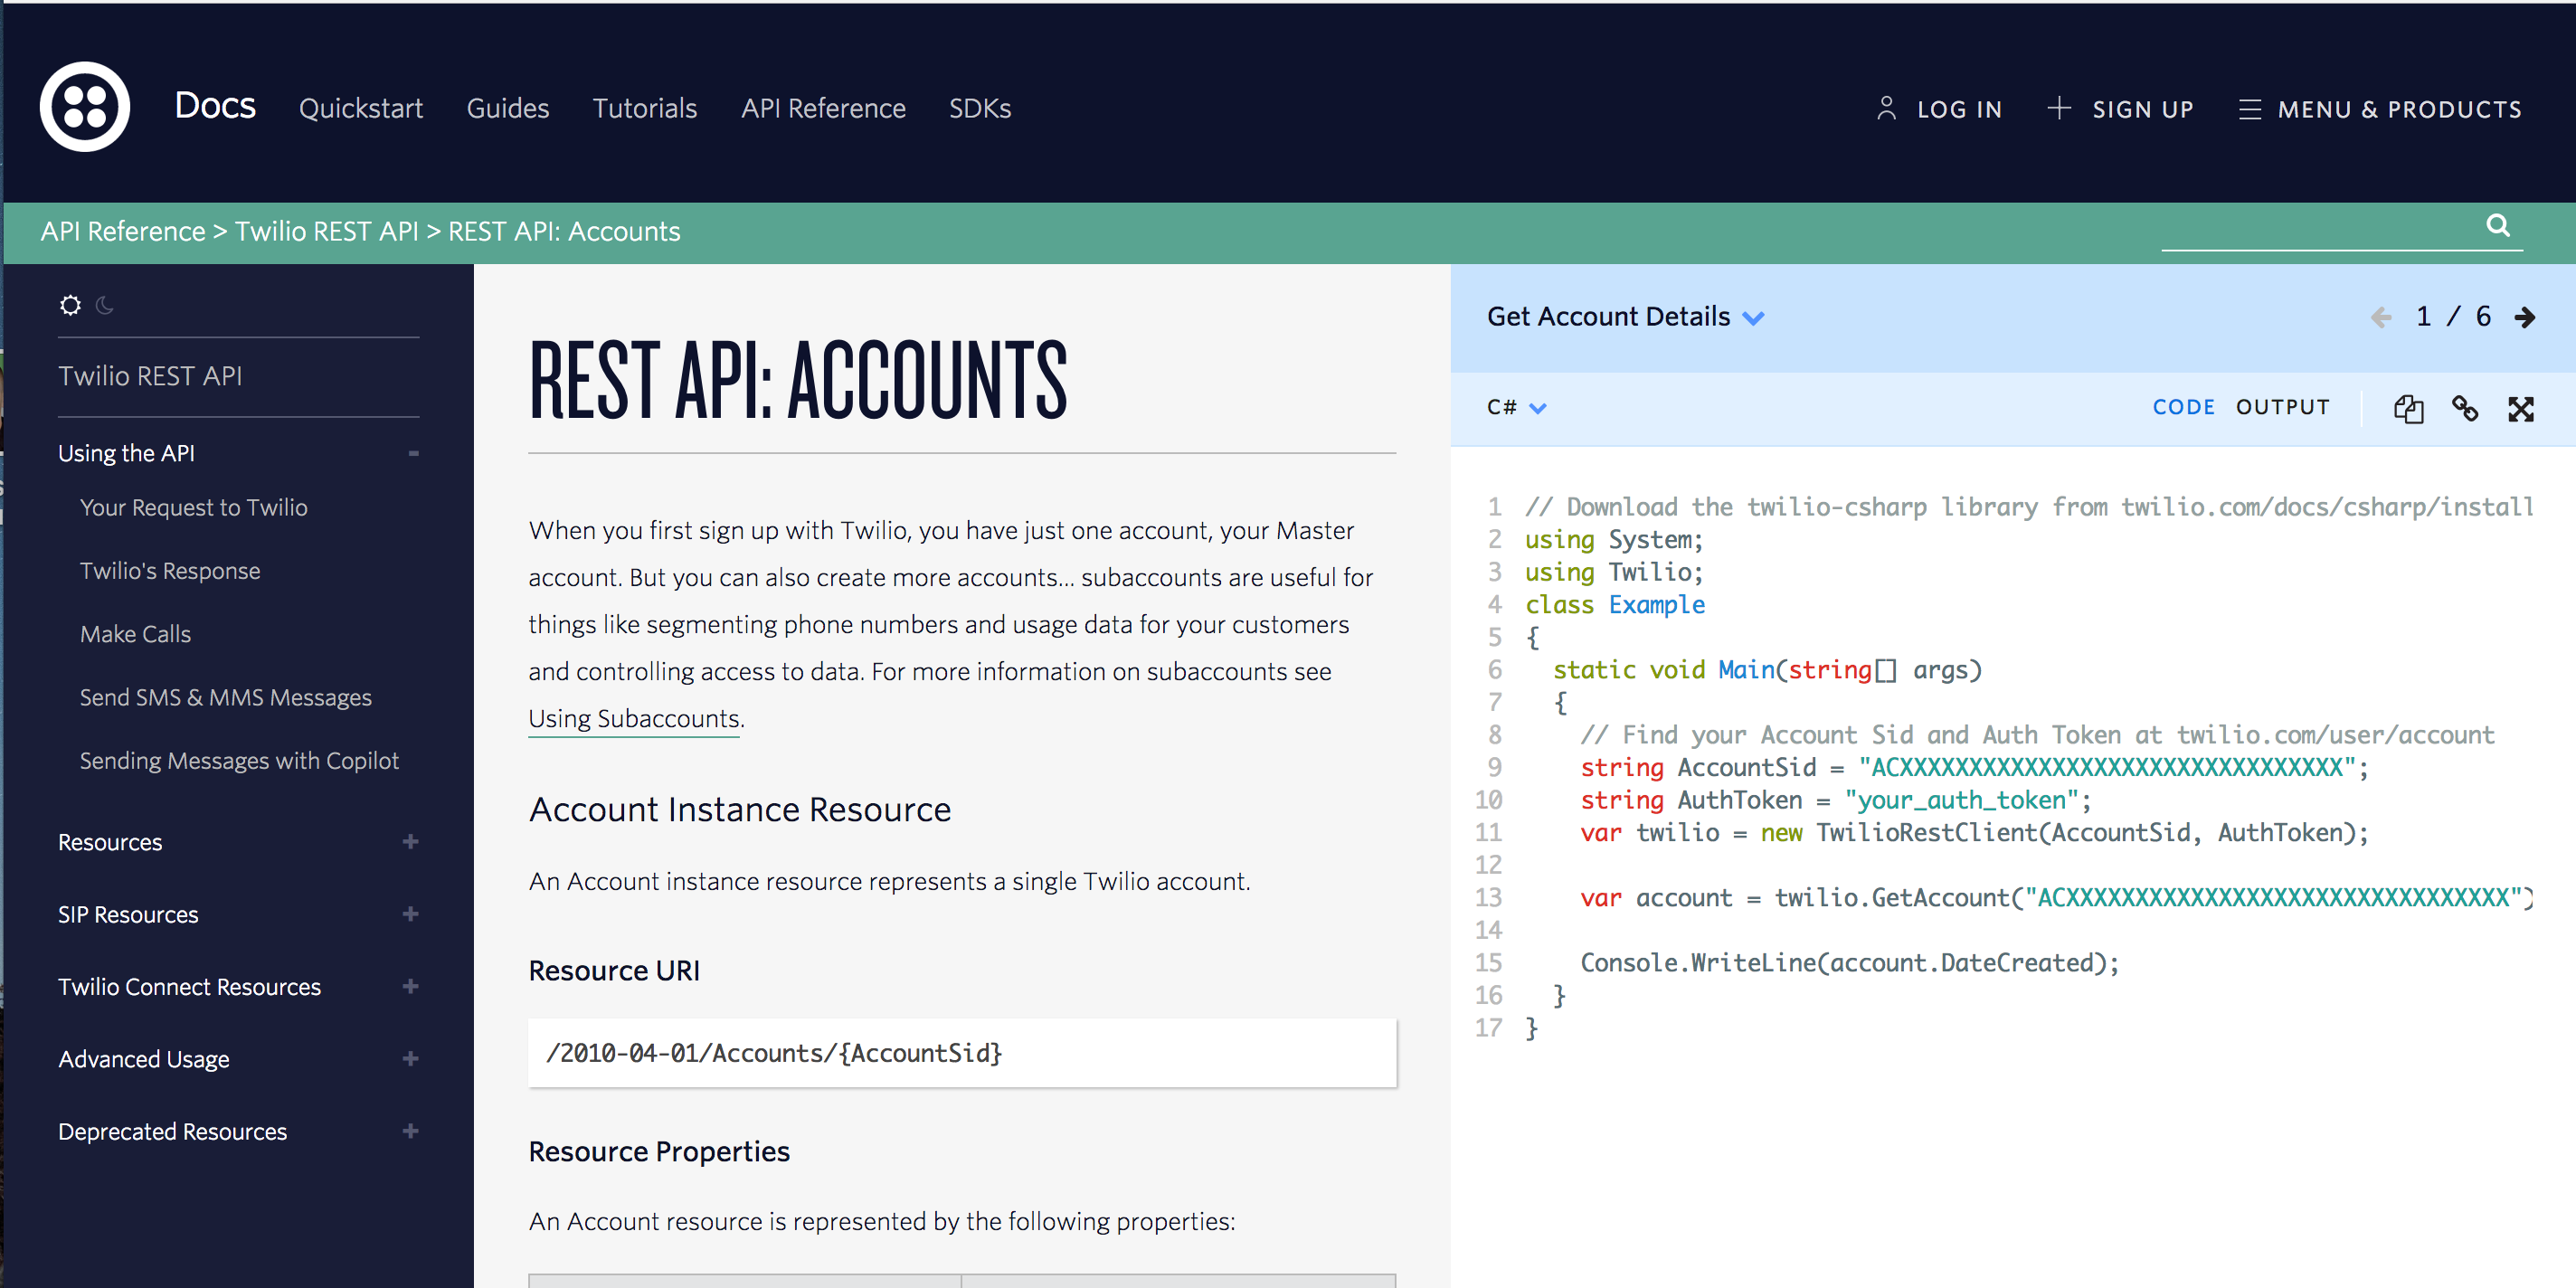The image size is (2576, 1288).
Task: Expand the Resources section
Action: (410, 842)
